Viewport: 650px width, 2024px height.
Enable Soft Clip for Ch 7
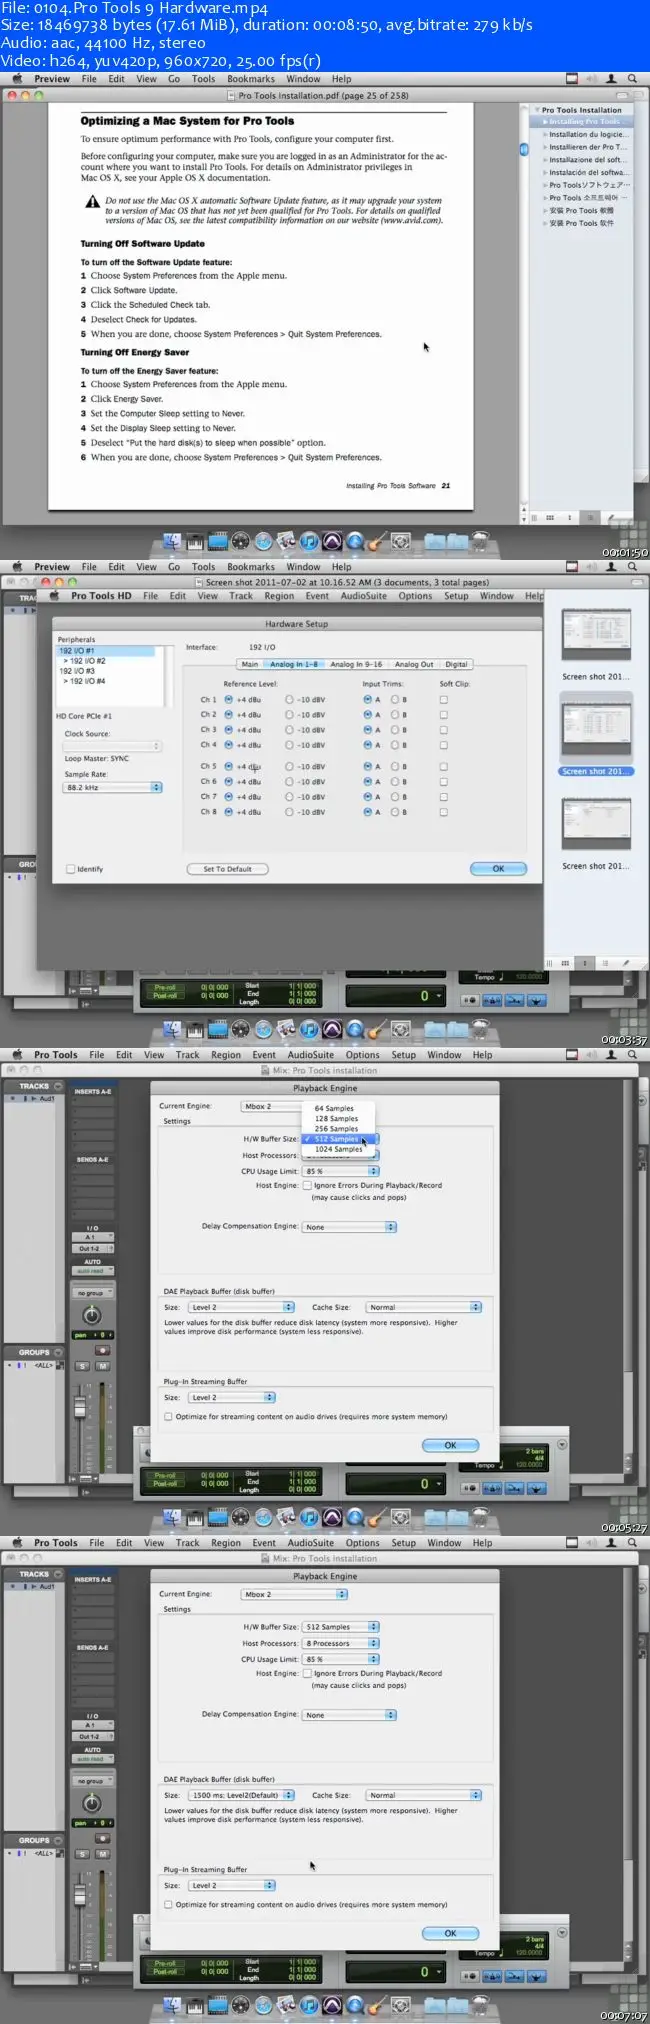click(x=443, y=797)
